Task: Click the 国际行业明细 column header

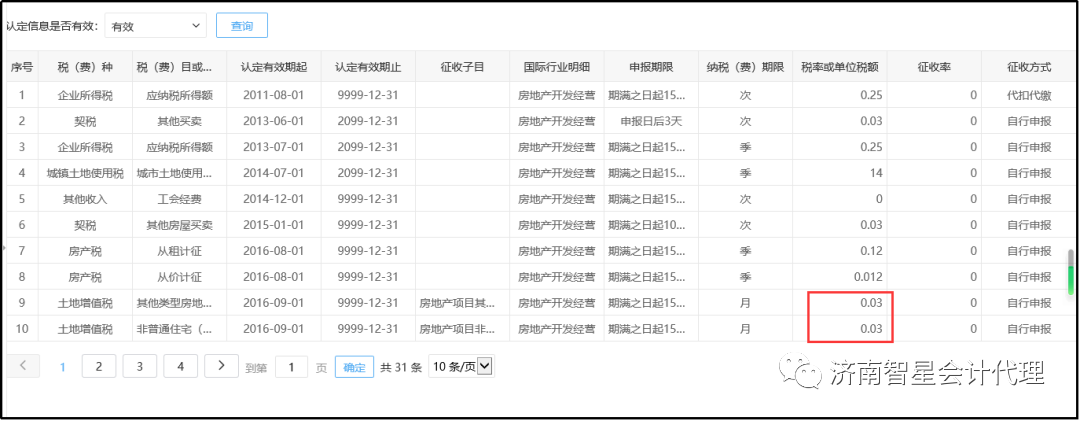Action: [557, 67]
